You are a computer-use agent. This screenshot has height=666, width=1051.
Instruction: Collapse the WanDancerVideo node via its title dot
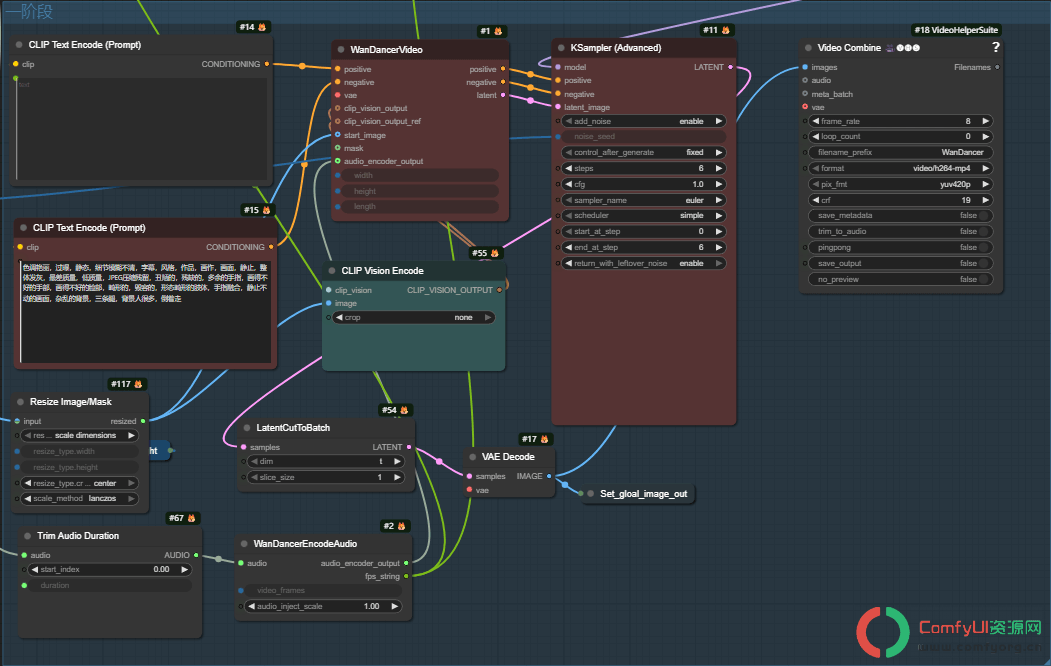[x=341, y=50]
